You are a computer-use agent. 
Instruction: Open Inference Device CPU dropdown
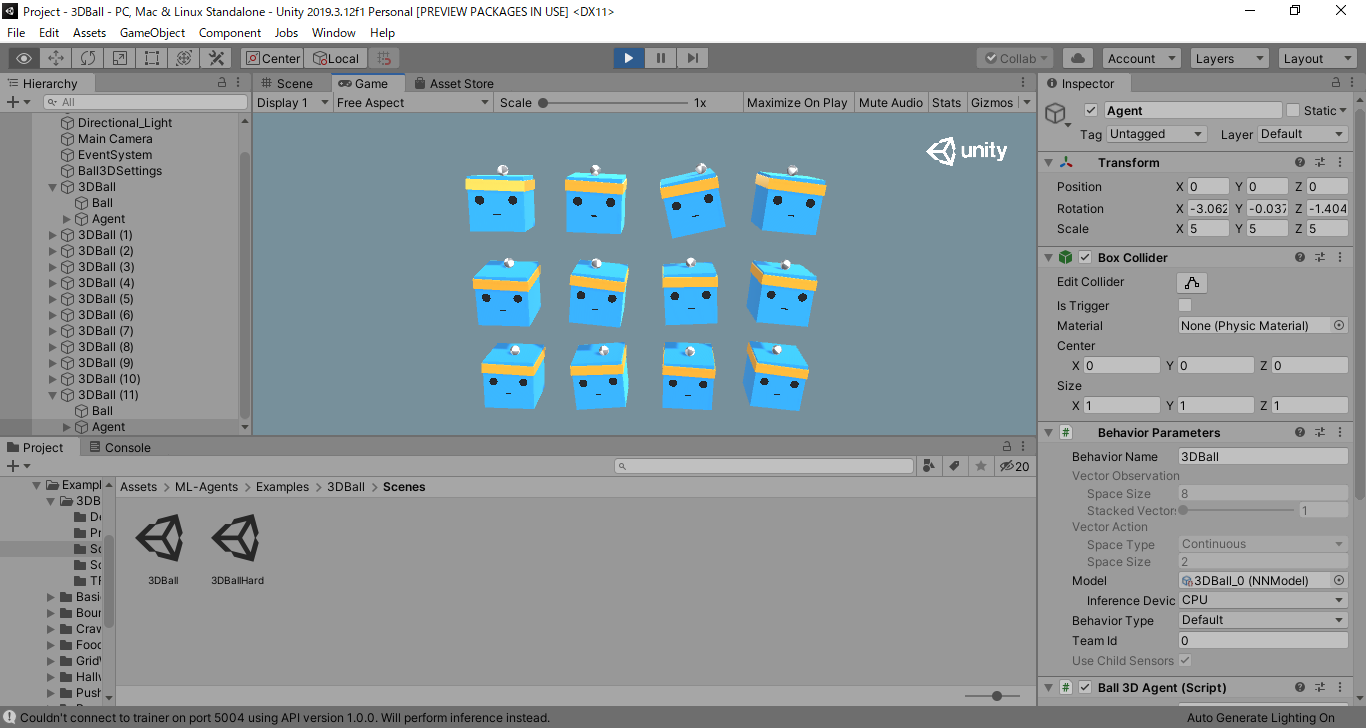click(1263, 600)
